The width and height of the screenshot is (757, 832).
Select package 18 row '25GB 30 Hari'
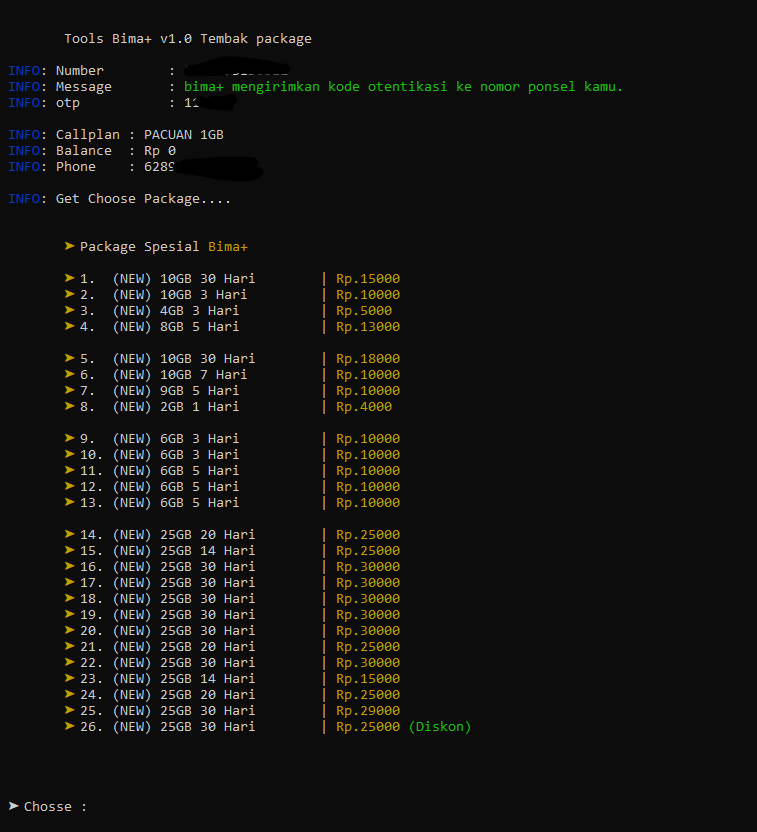pos(232,599)
